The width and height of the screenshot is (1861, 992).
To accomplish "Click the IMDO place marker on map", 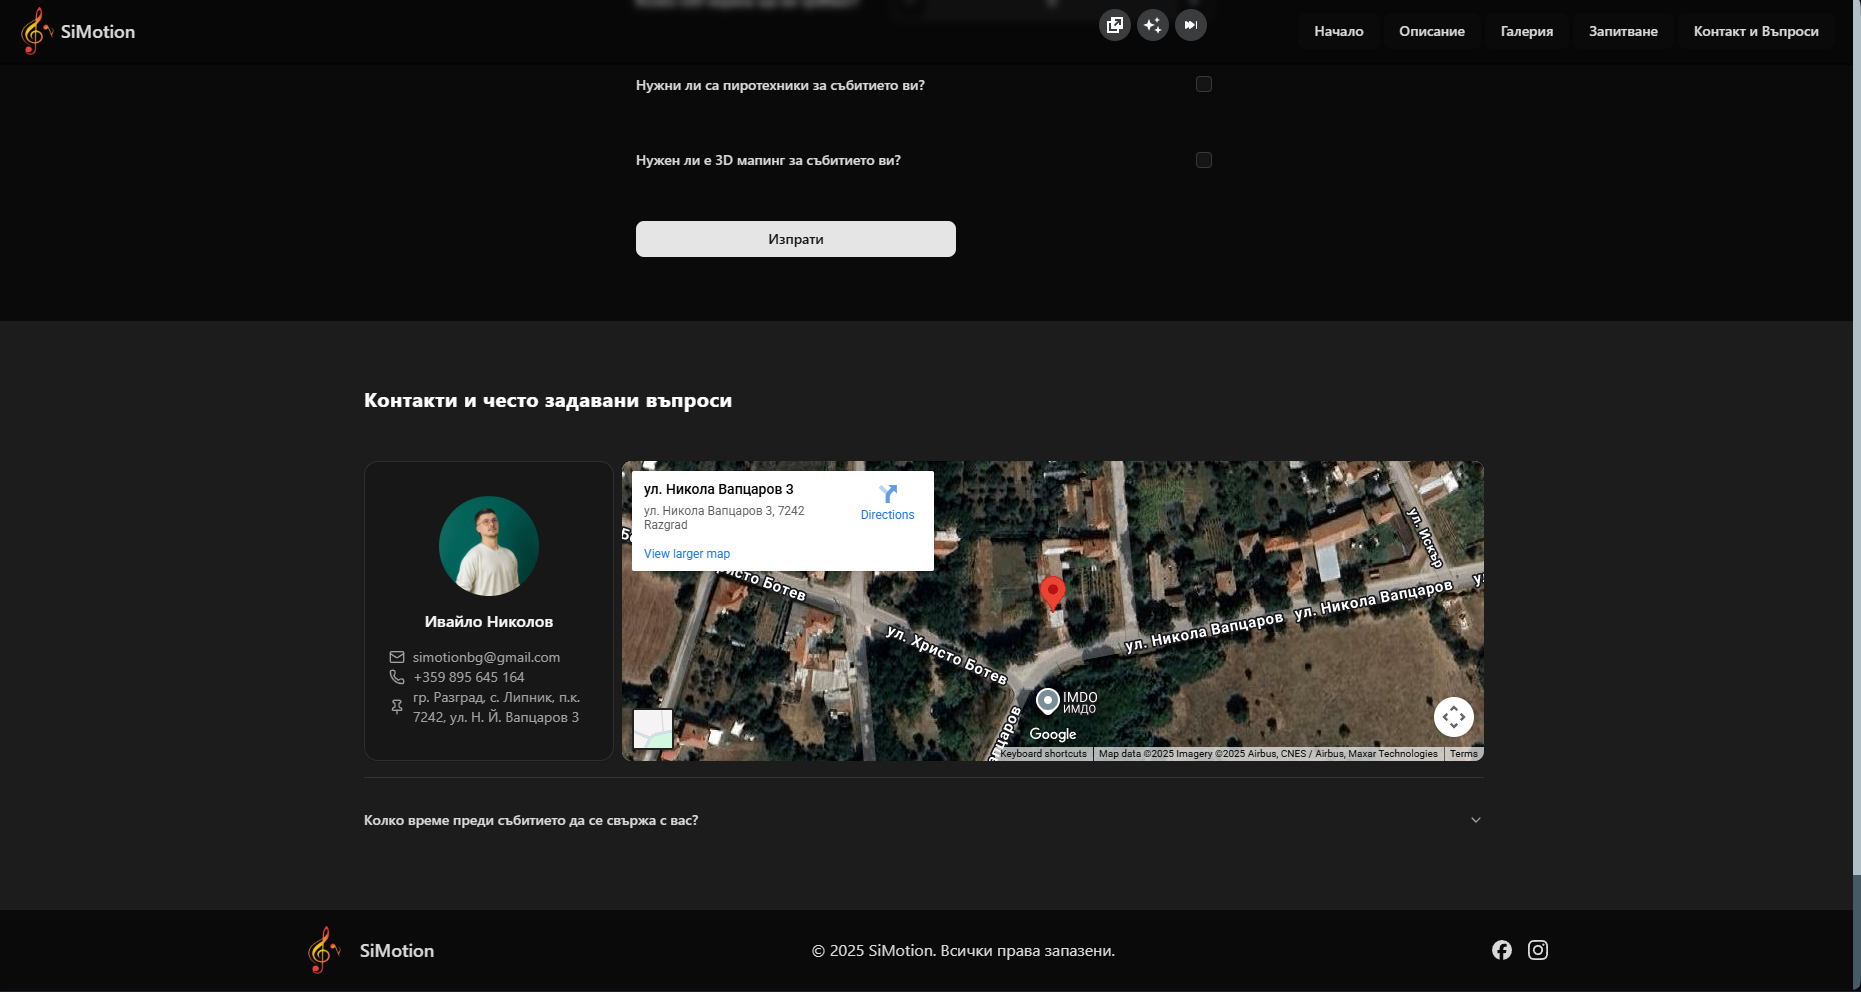I will (1048, 700).
